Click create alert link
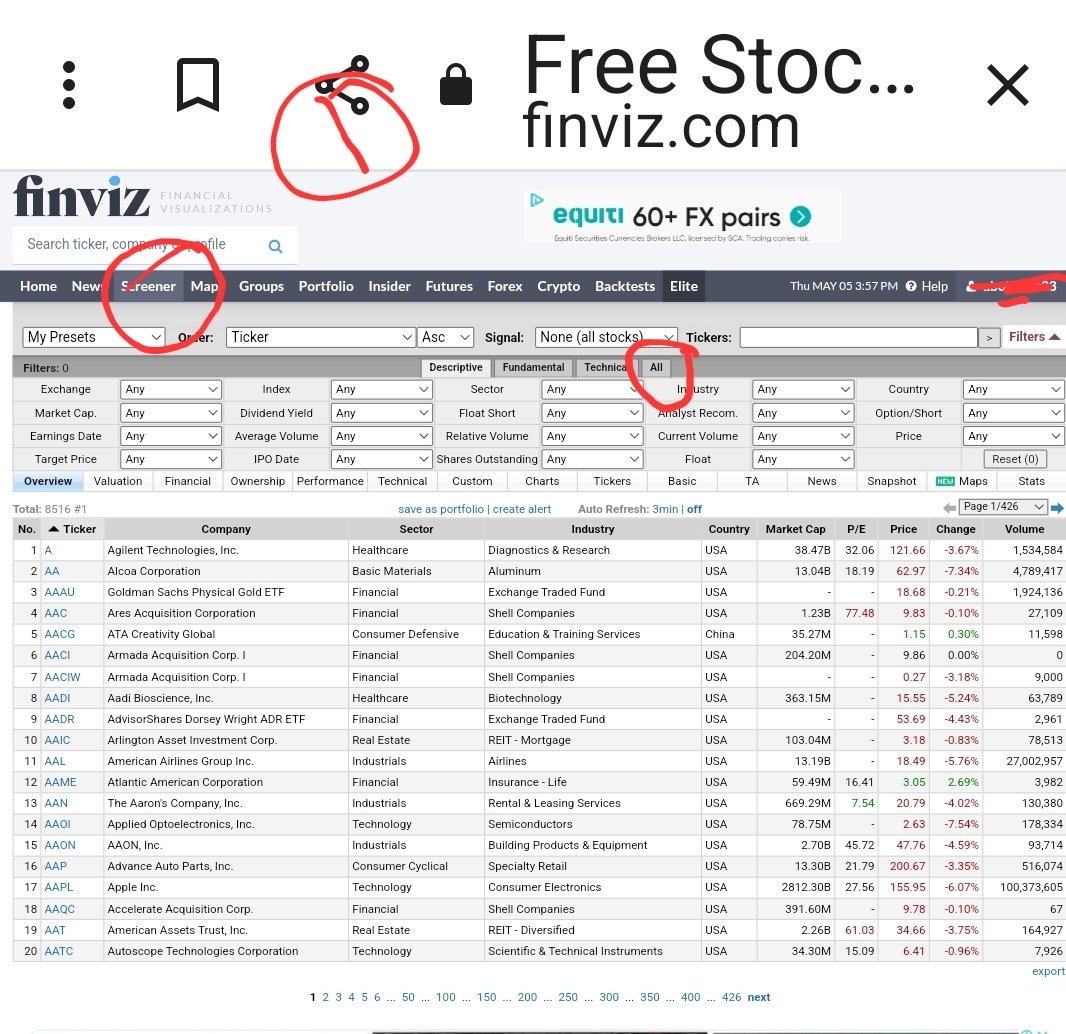Image resolution: width=1066 pixels, height=1034 pixels. click(521, 509)
